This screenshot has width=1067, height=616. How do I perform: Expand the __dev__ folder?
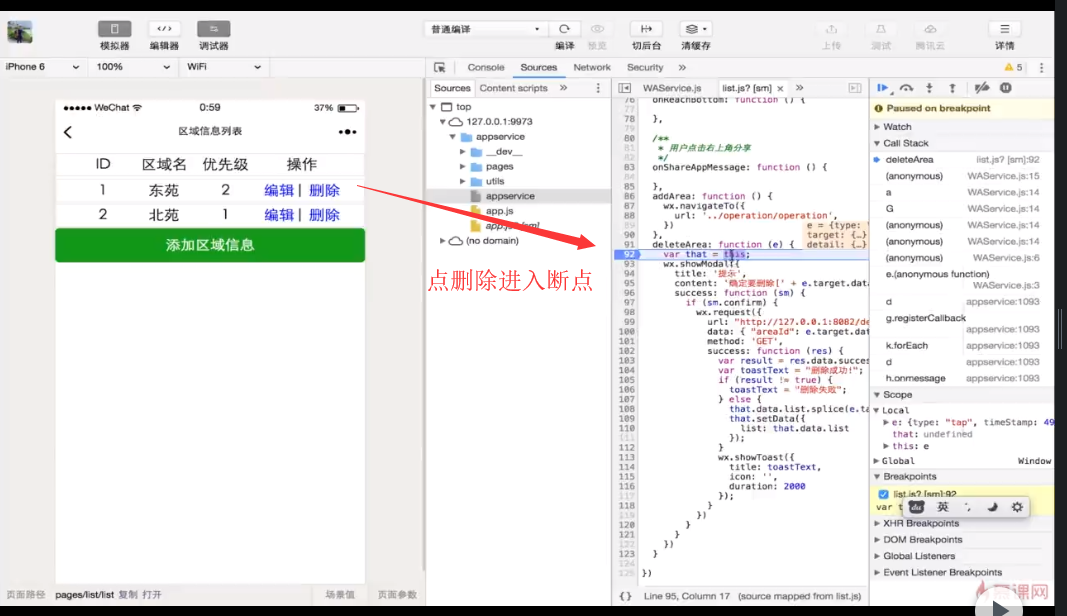click(x=463, y=152)
